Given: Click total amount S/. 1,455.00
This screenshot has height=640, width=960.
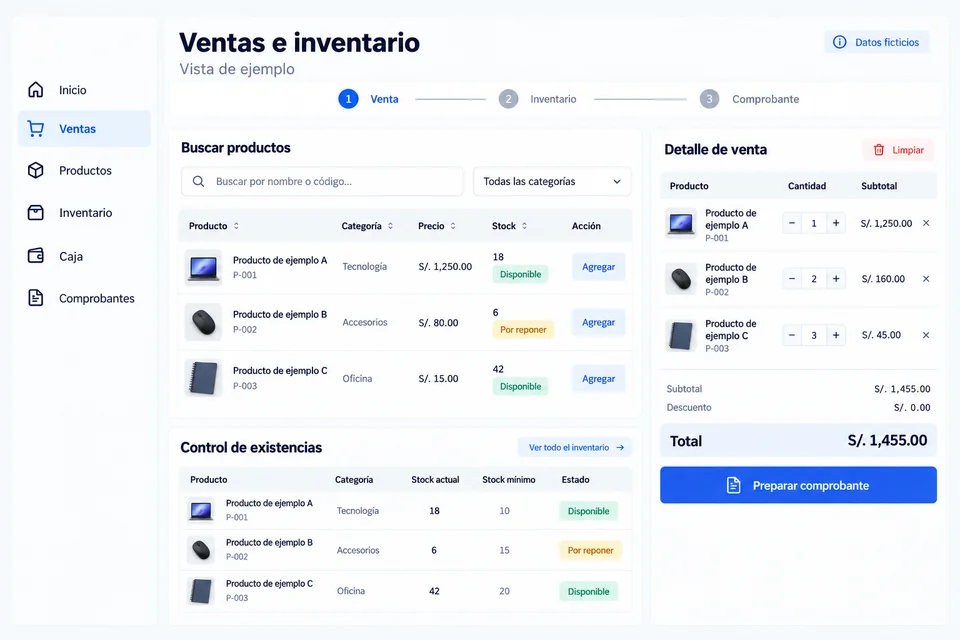Looking at the screenshot, I should coord(887,440).
